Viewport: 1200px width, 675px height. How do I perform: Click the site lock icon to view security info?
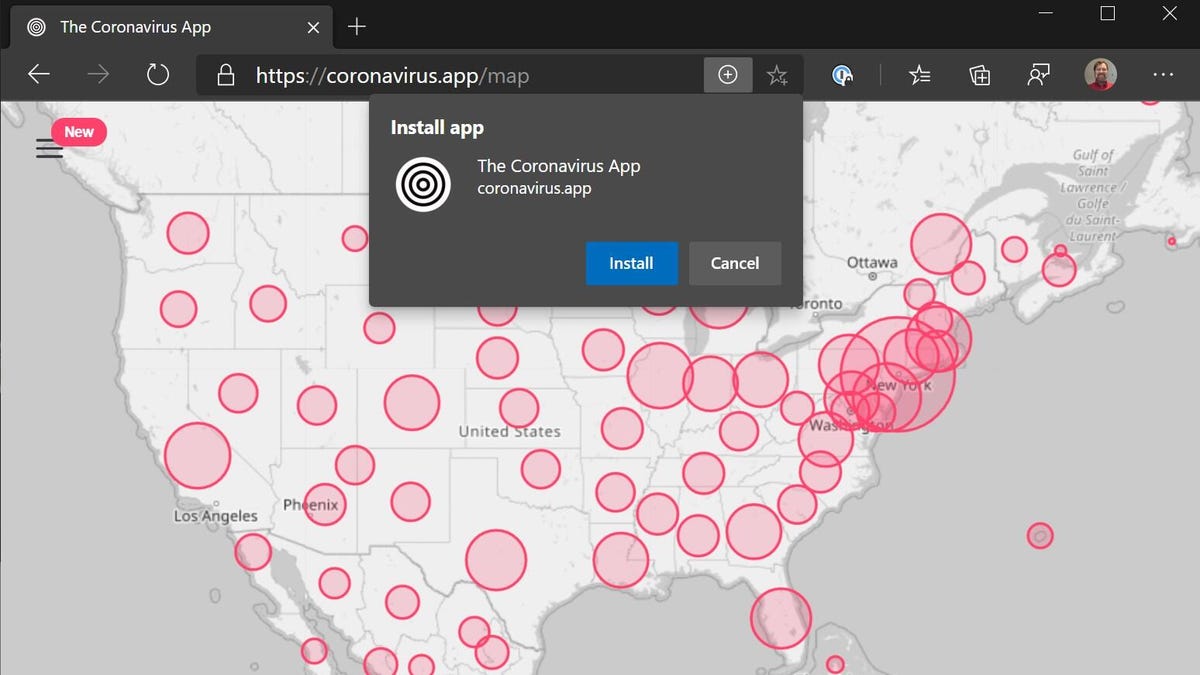(x=226, y=75)
